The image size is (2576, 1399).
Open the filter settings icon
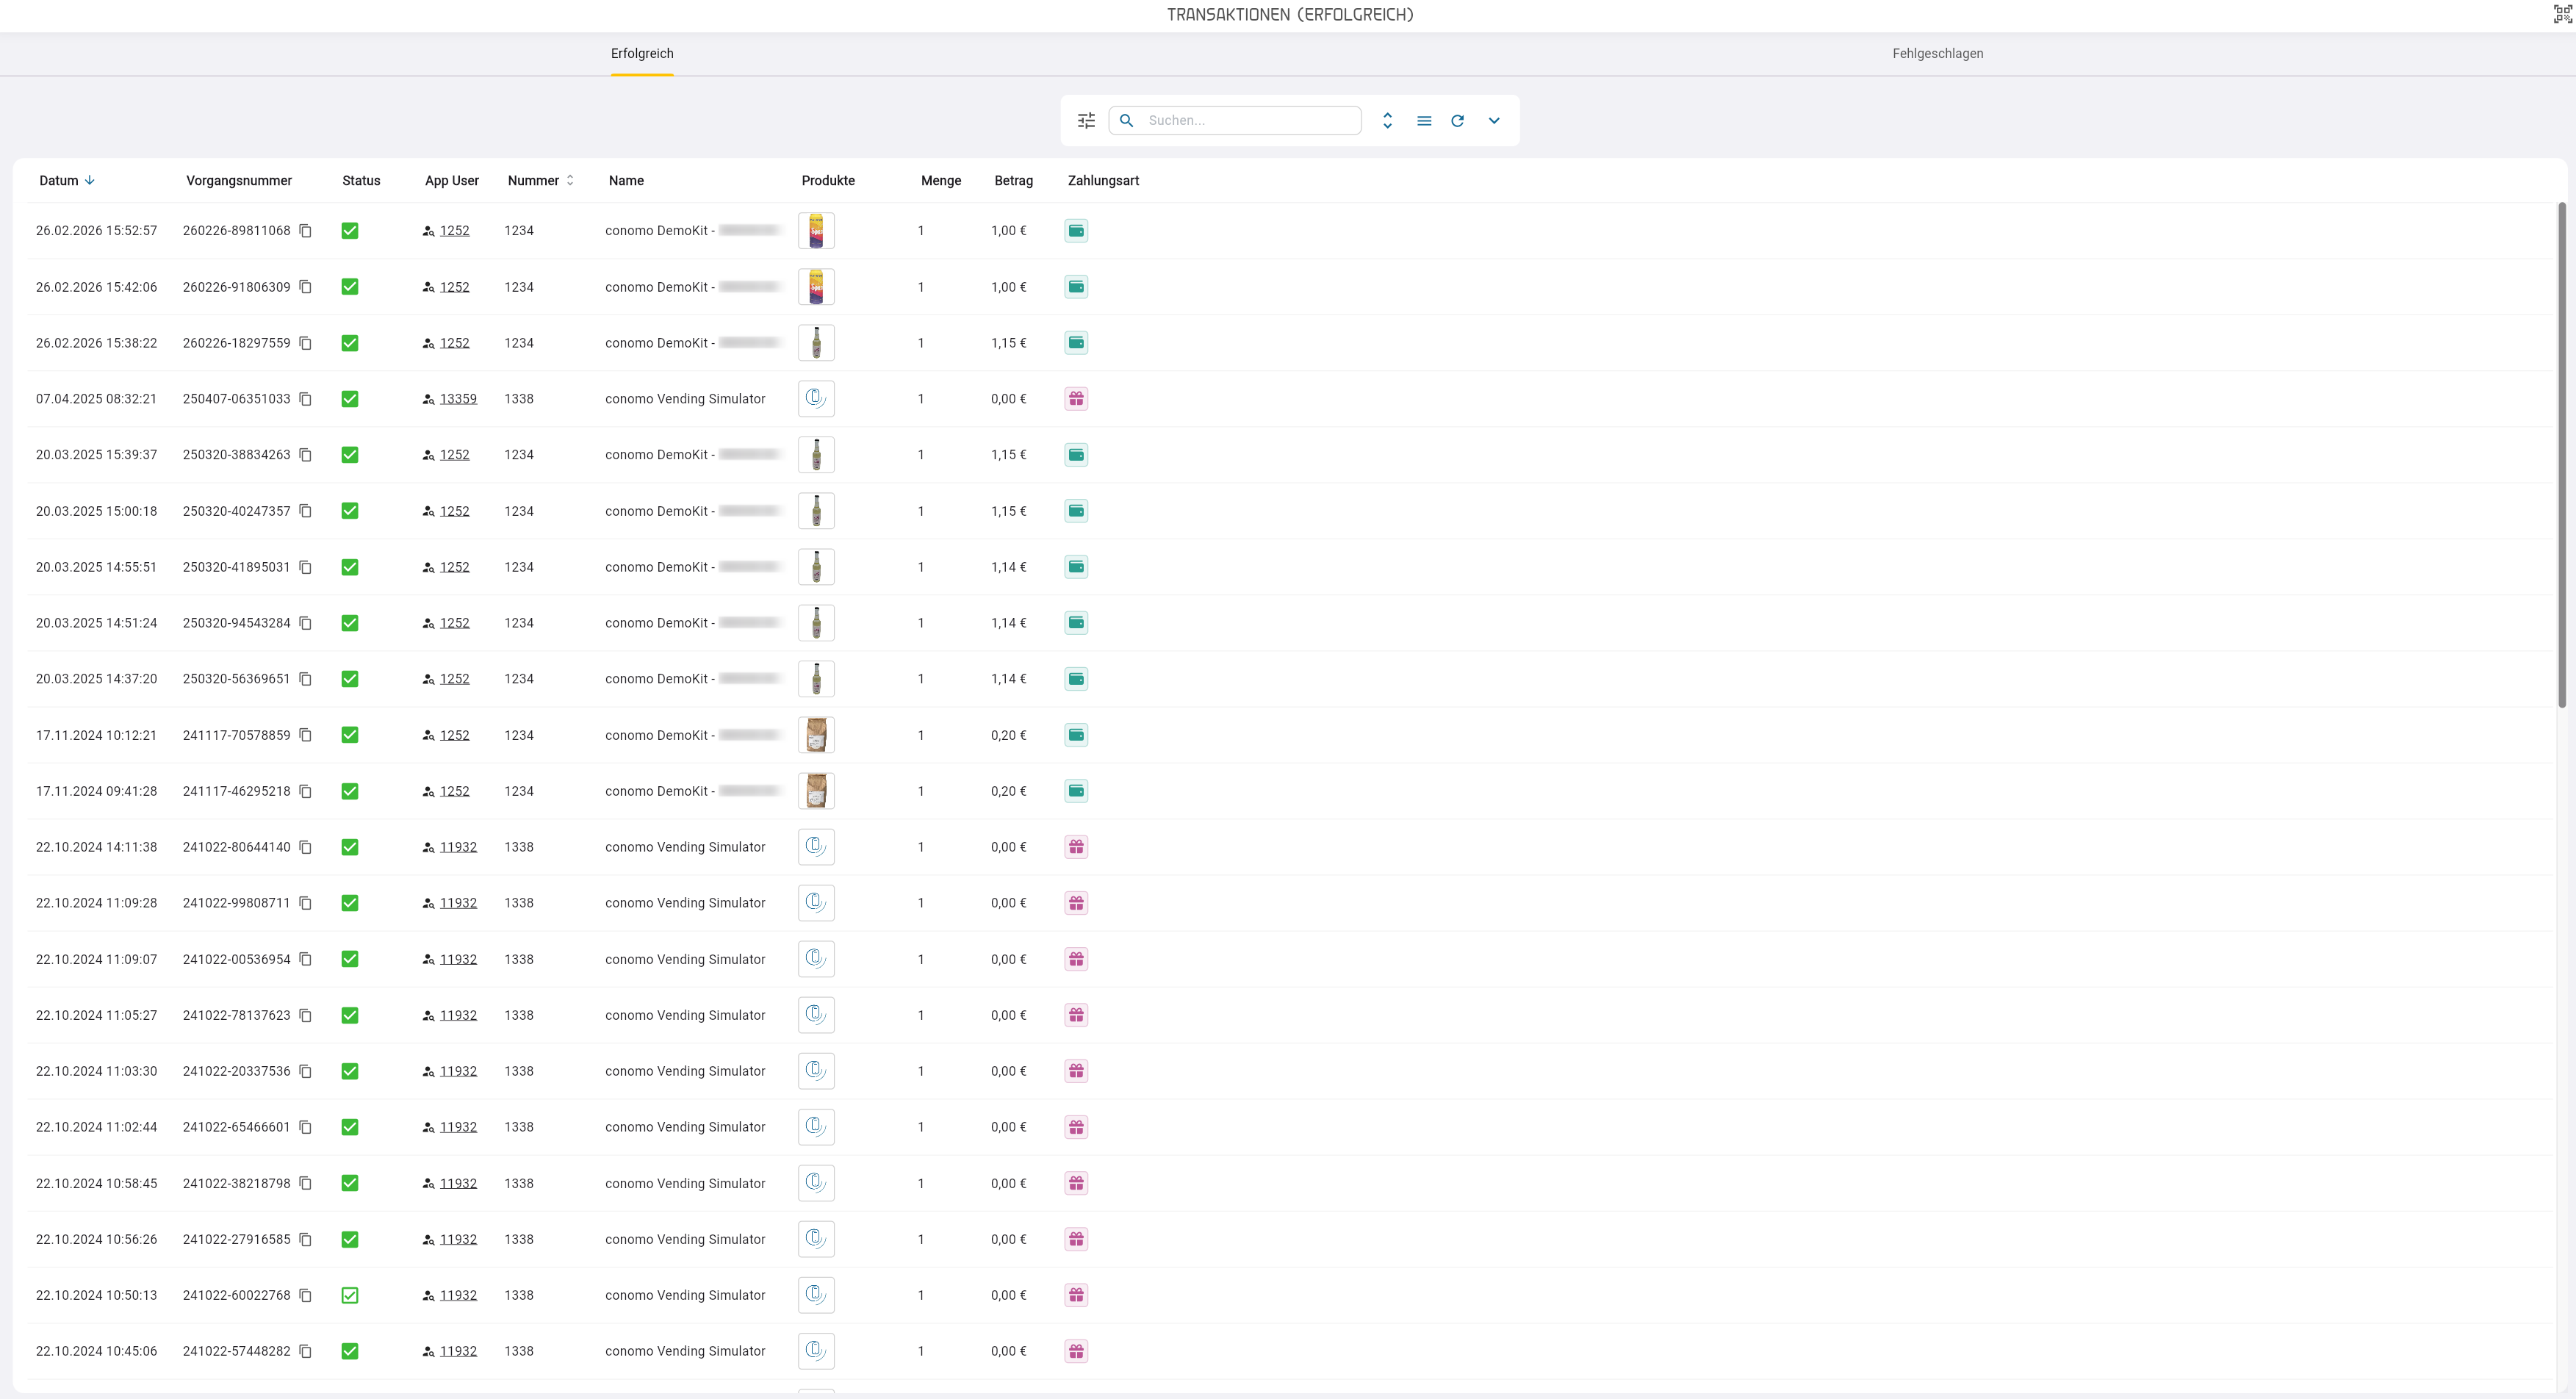point(1086,121)
